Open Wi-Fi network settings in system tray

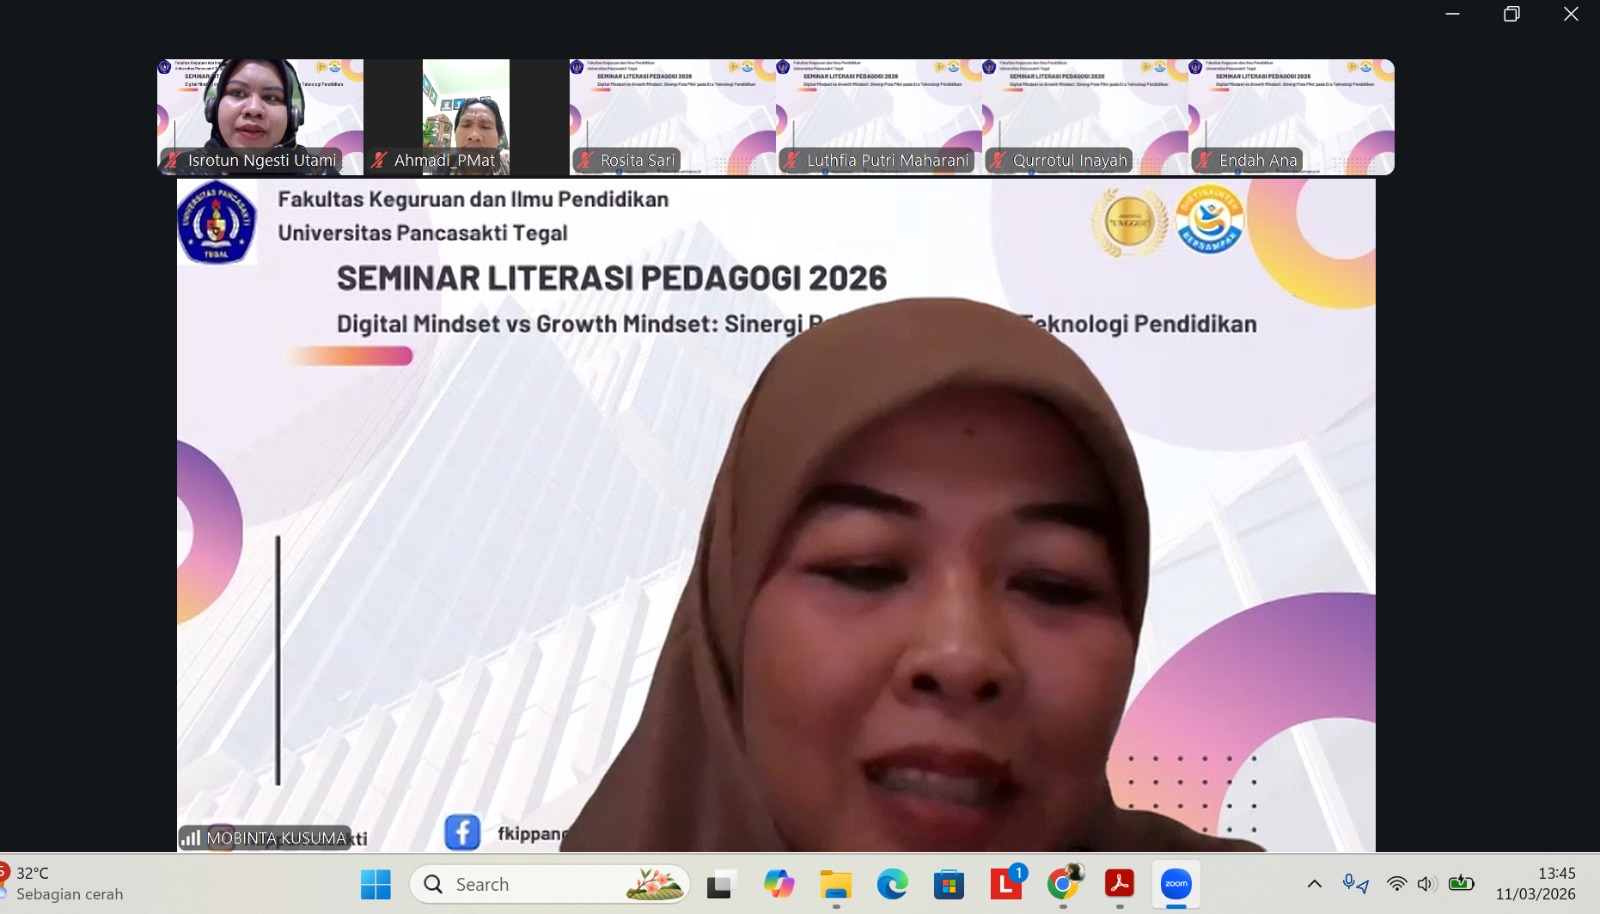coord(1397,884)
